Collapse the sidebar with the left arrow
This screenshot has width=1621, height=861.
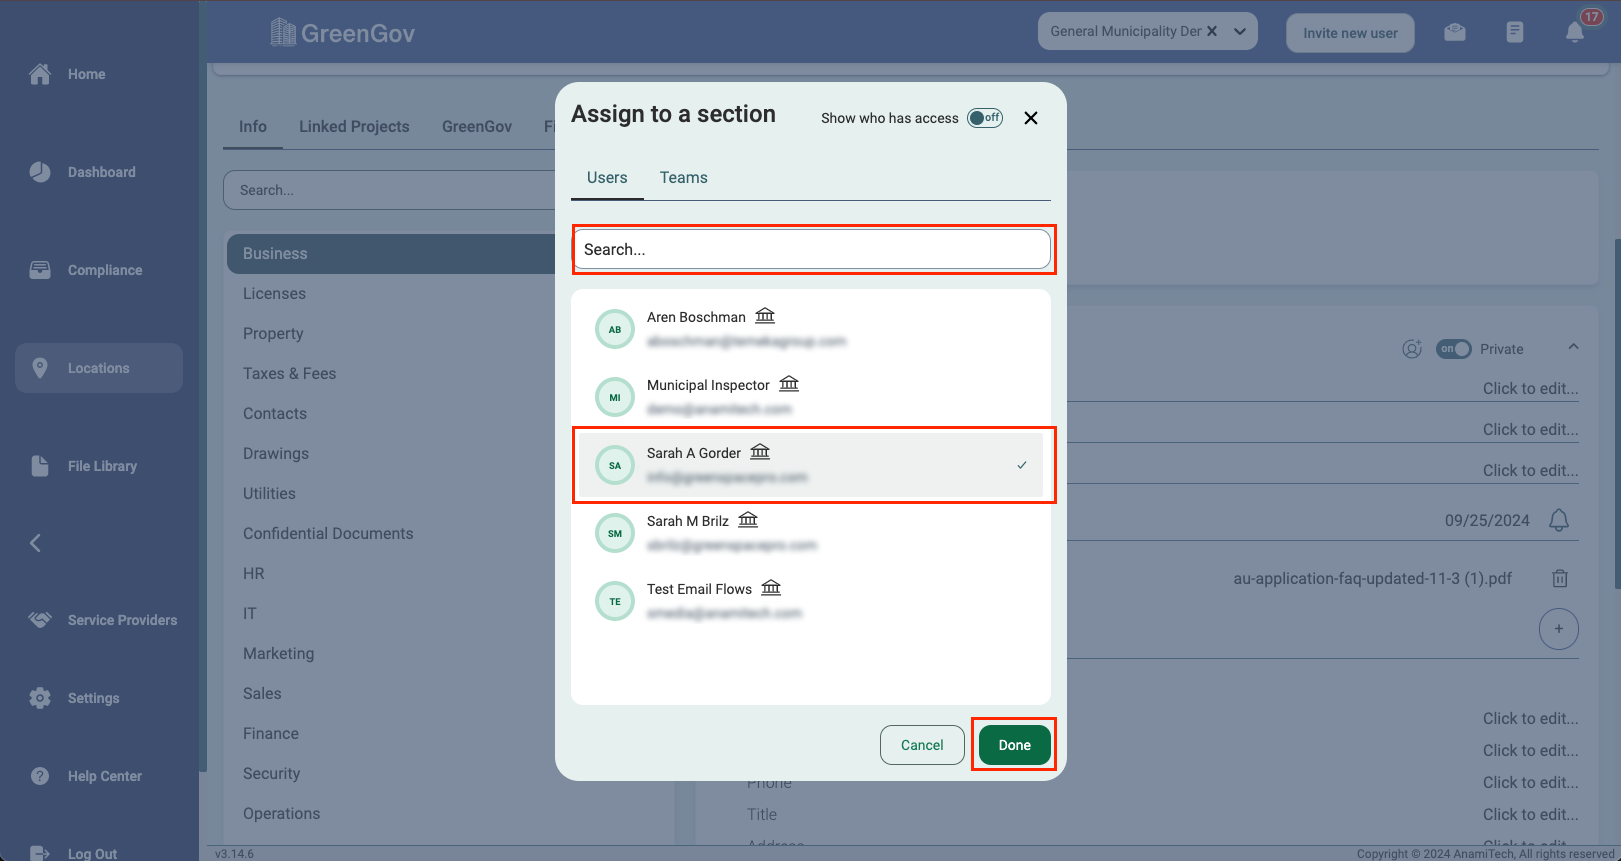[36, 543]
